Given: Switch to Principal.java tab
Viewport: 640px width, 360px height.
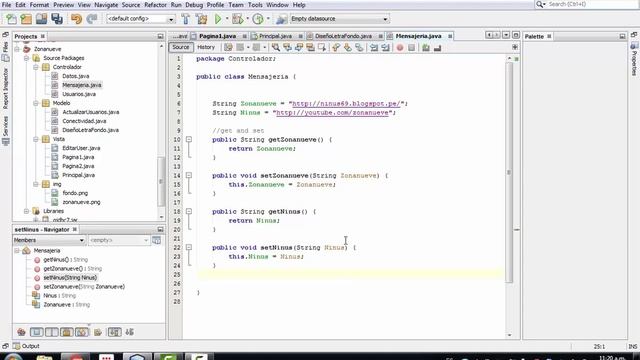Looking at the screenshot, I should [275, 36].
